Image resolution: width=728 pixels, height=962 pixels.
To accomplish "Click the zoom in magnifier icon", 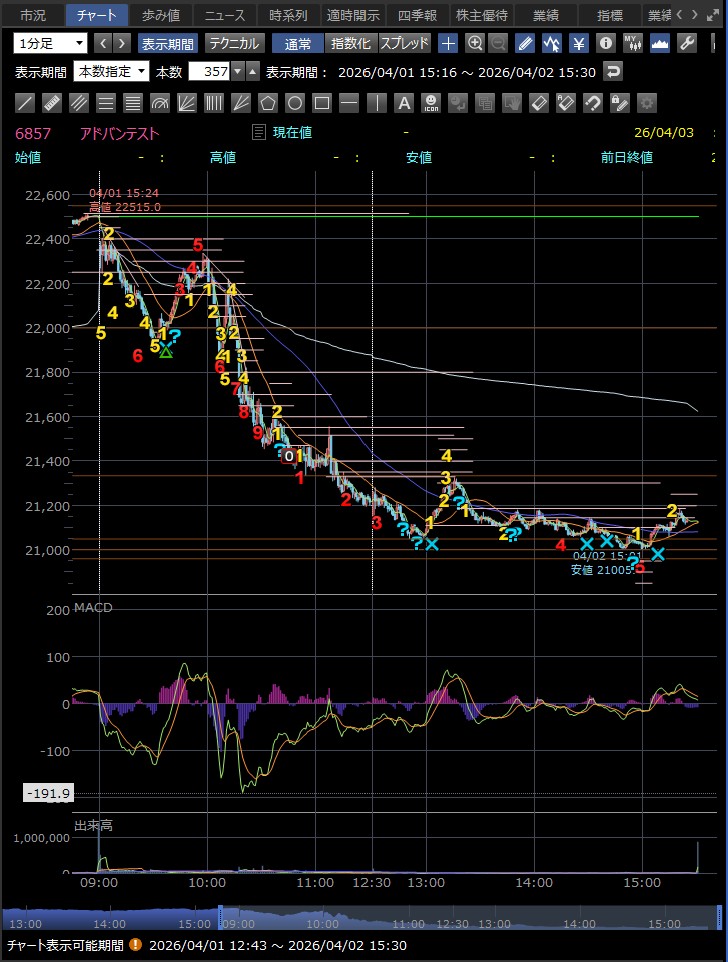I will tap(475, 44).
